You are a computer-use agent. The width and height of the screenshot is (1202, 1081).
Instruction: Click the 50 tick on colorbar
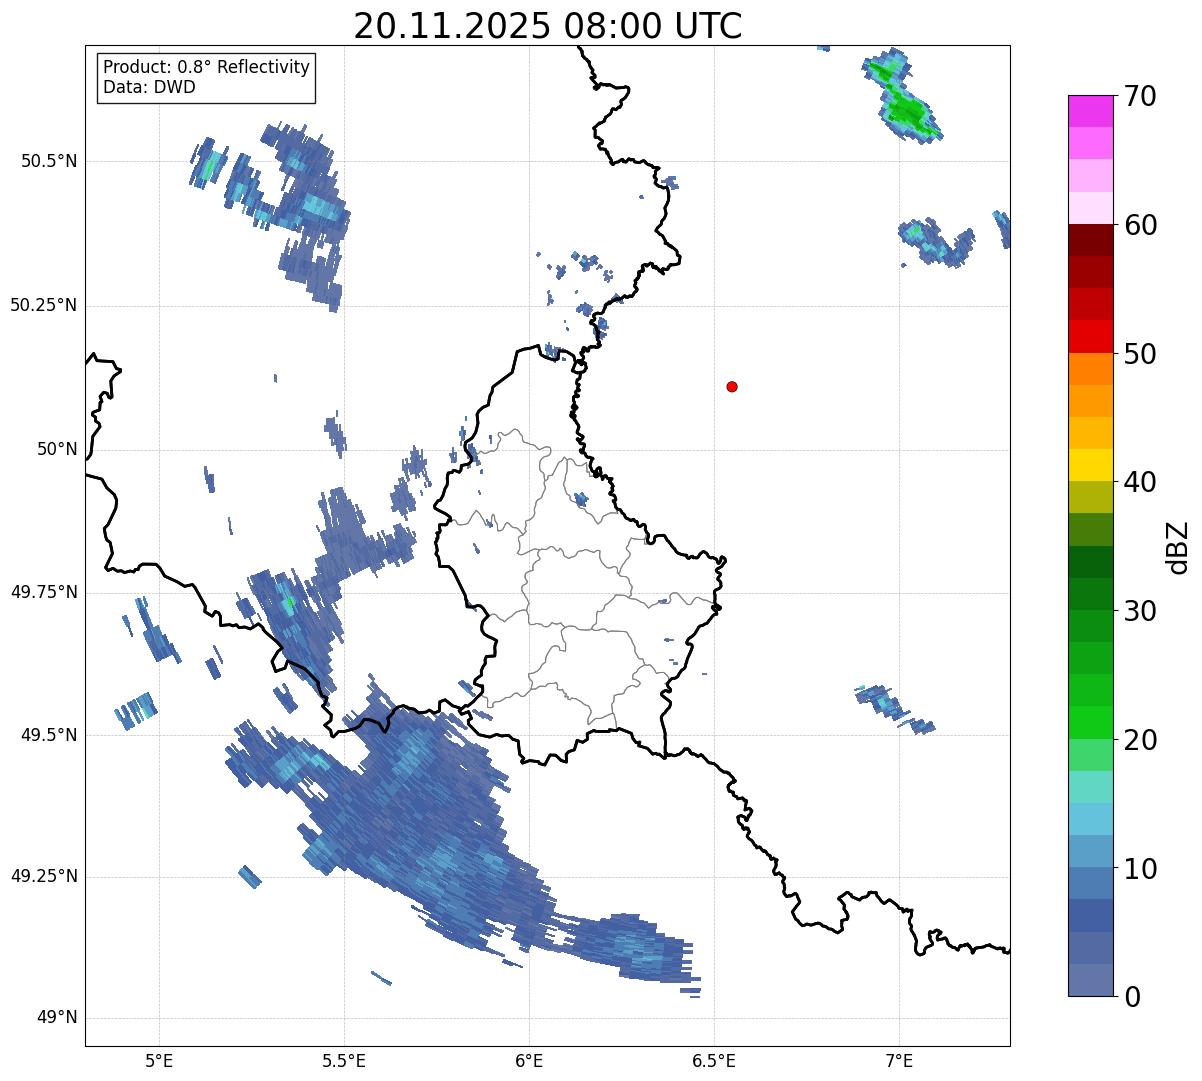tap(1139, 354)
